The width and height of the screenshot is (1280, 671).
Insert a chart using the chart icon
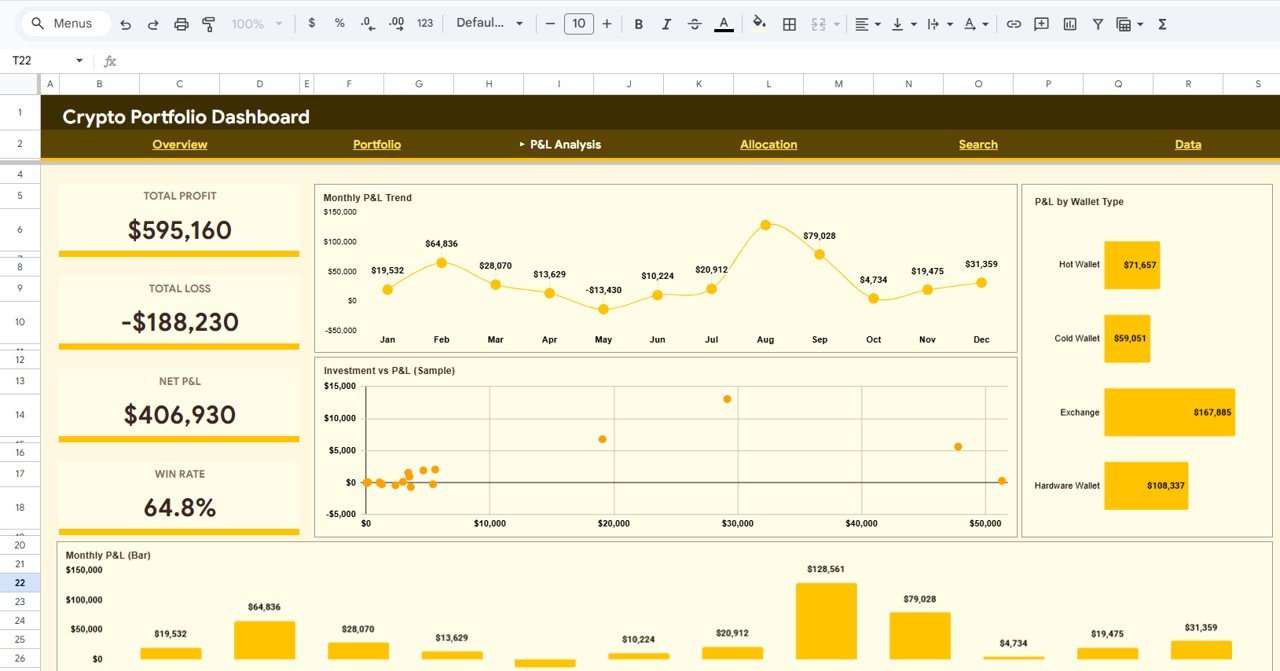(1071, 22)
